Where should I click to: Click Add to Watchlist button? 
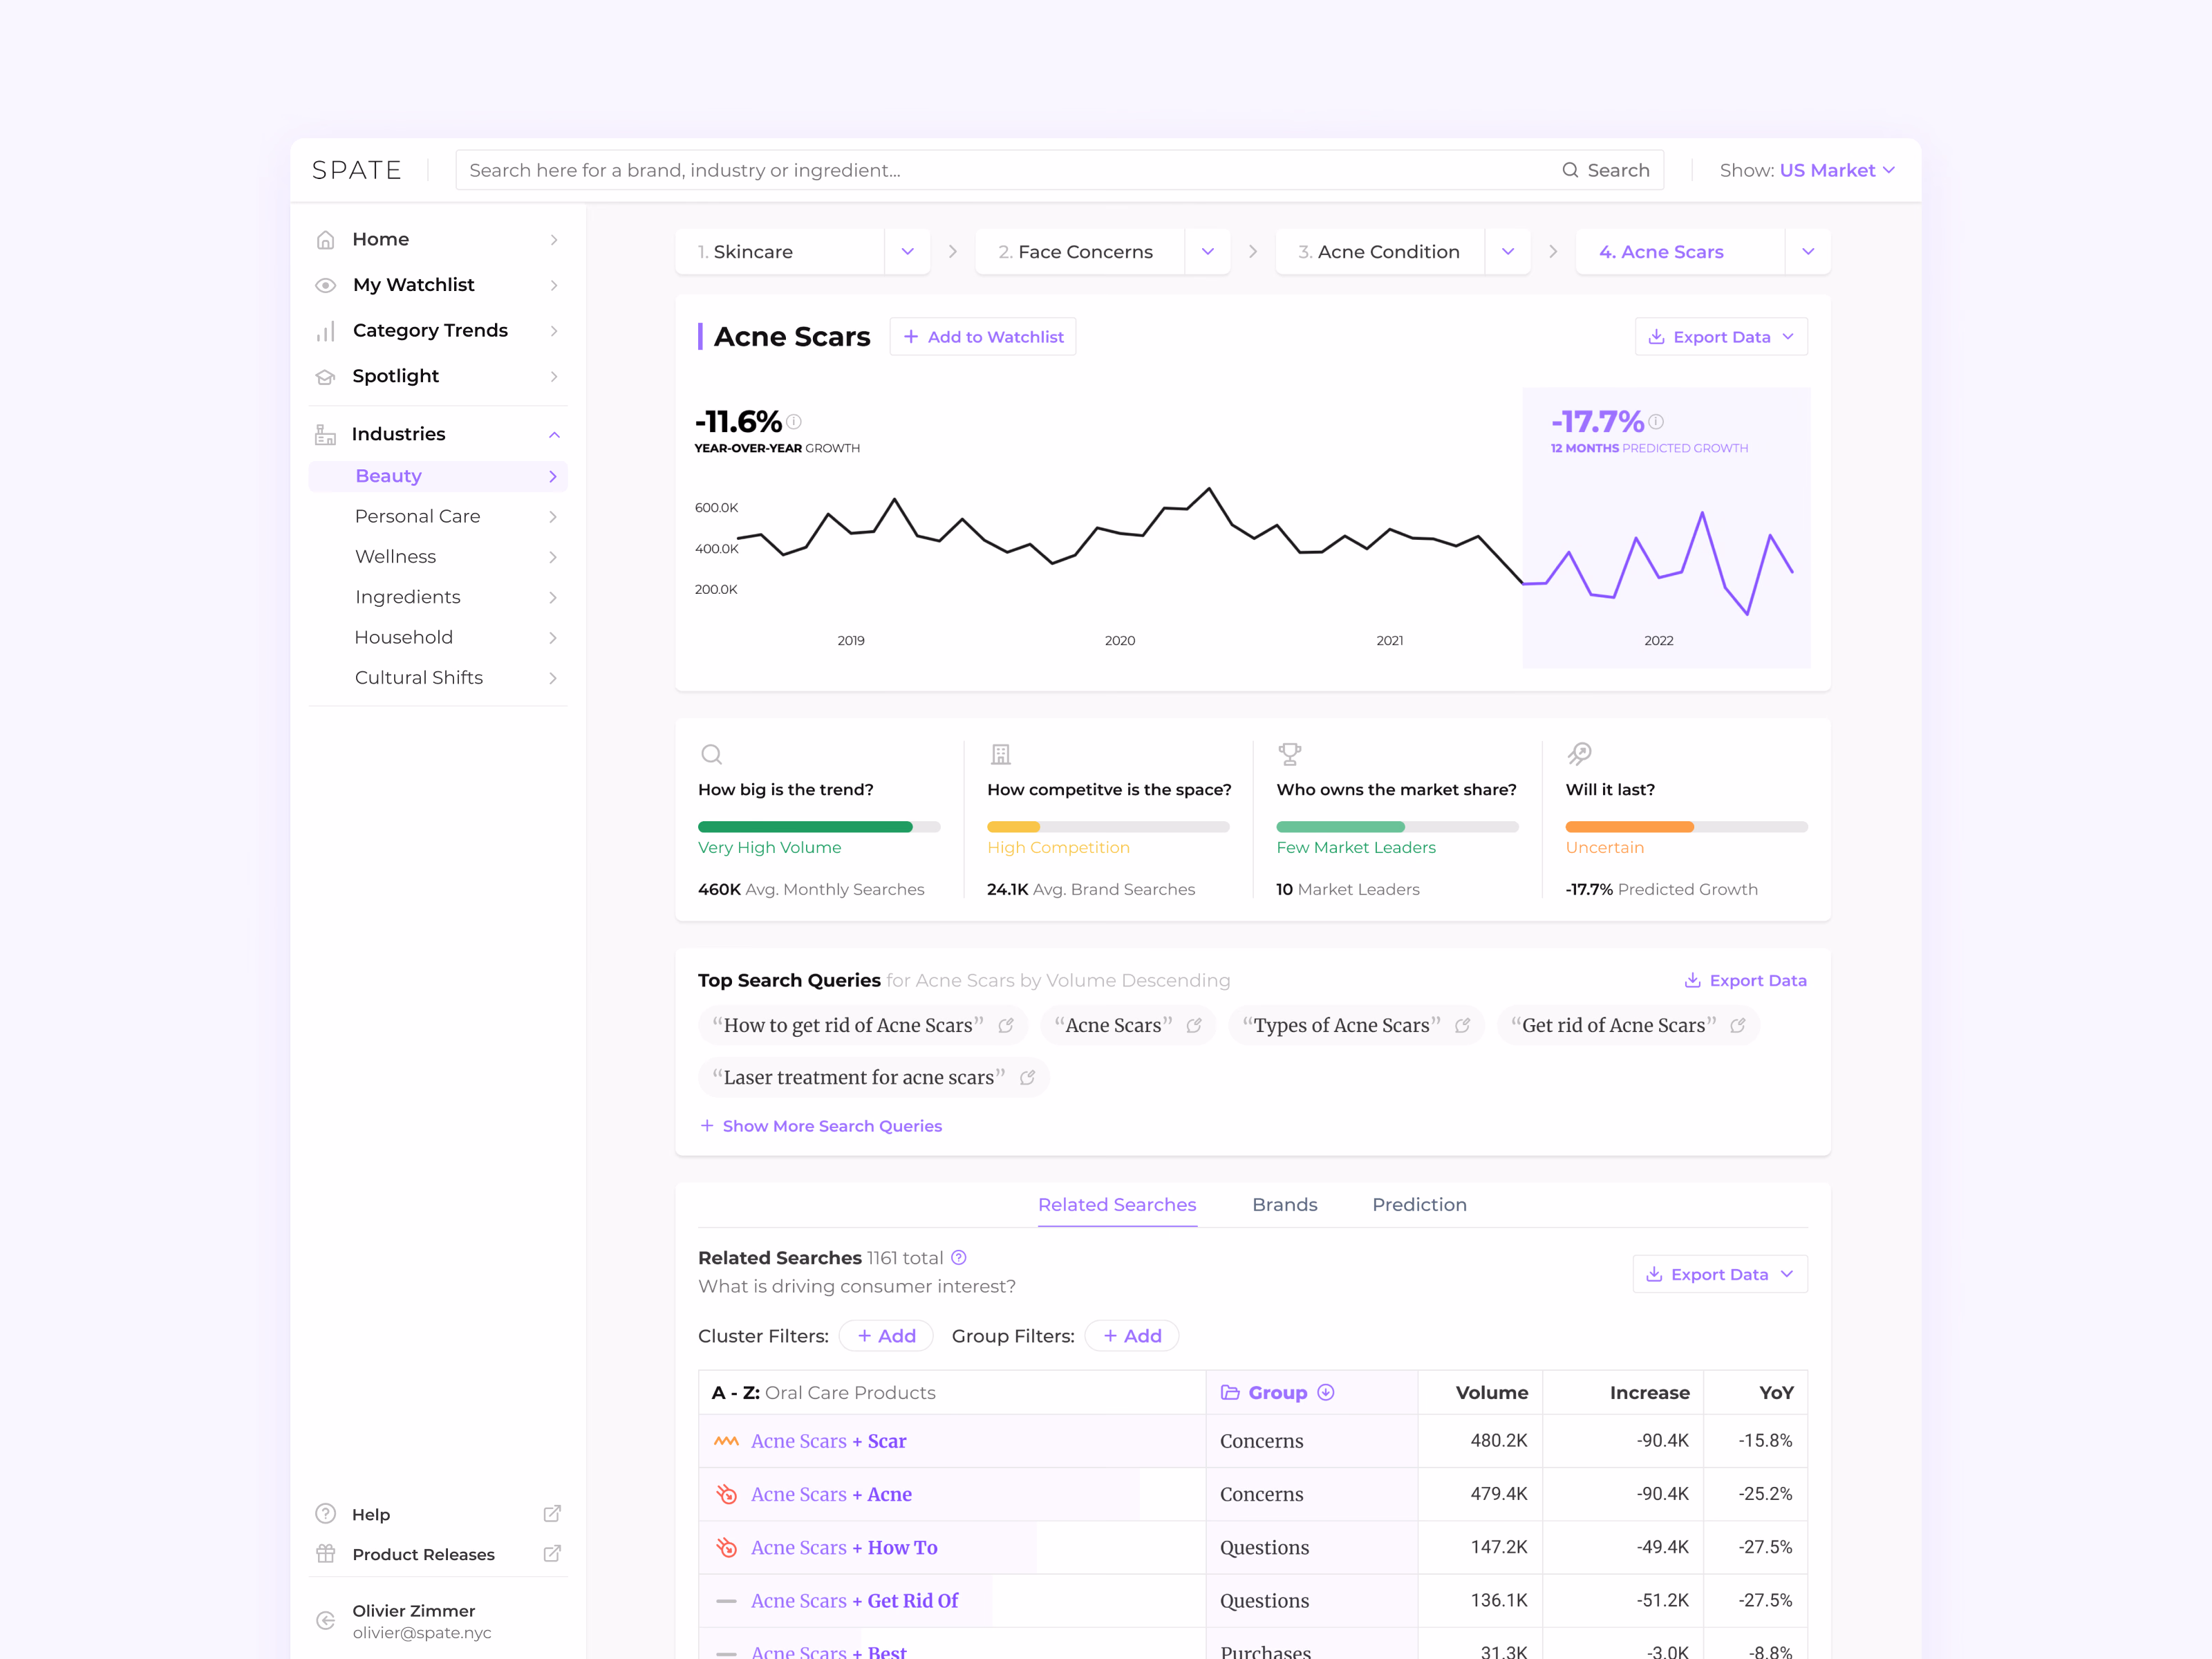click(x=983, y=337)
